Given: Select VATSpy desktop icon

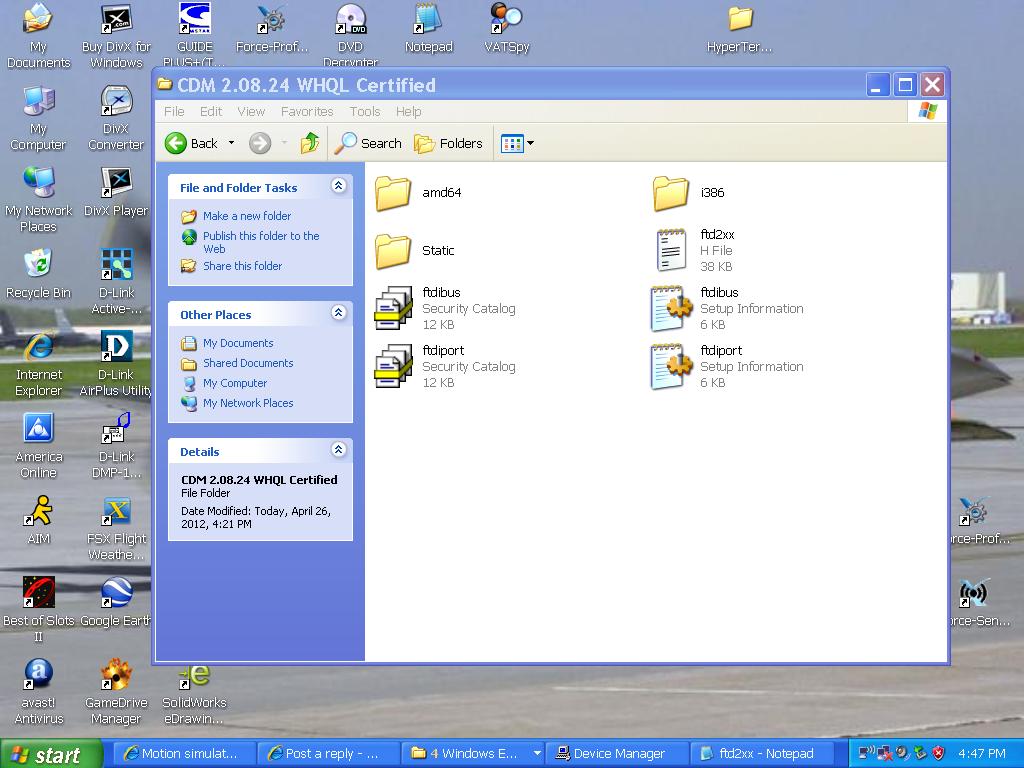Looking at the screenshot, I should pyautogui.click(x=506, y=28).
